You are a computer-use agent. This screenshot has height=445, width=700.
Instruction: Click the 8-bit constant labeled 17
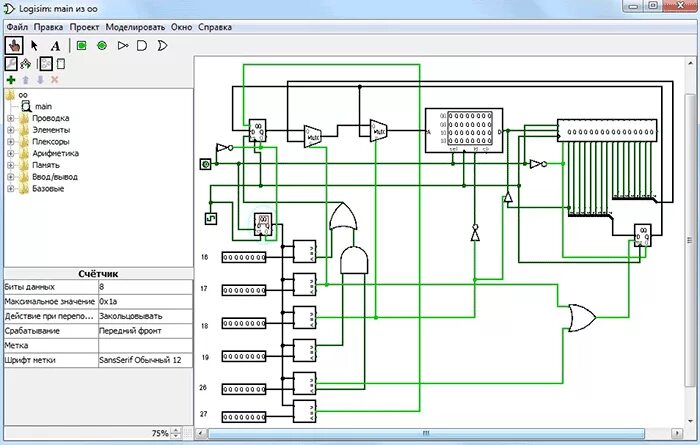click(x=244, y=291)
